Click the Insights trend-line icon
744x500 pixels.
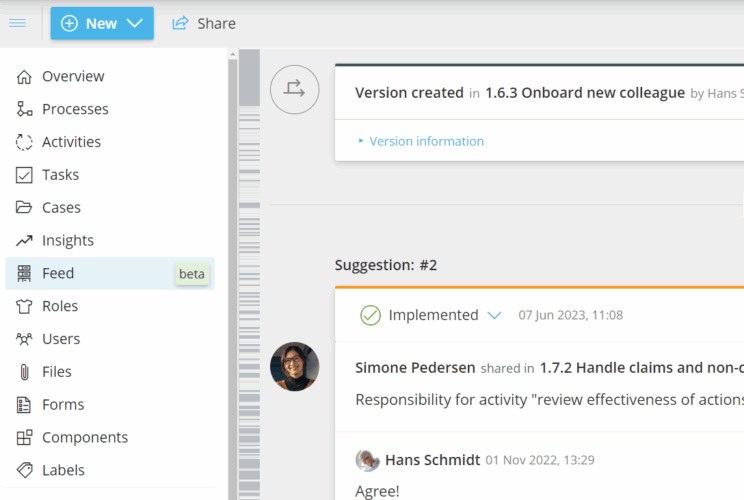click(24, 241)
